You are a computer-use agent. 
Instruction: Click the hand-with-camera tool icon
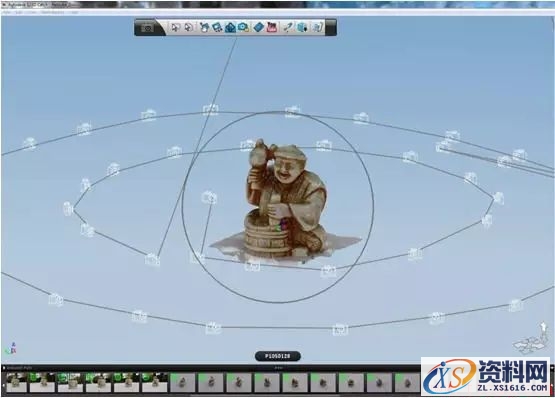pos(204,27)
